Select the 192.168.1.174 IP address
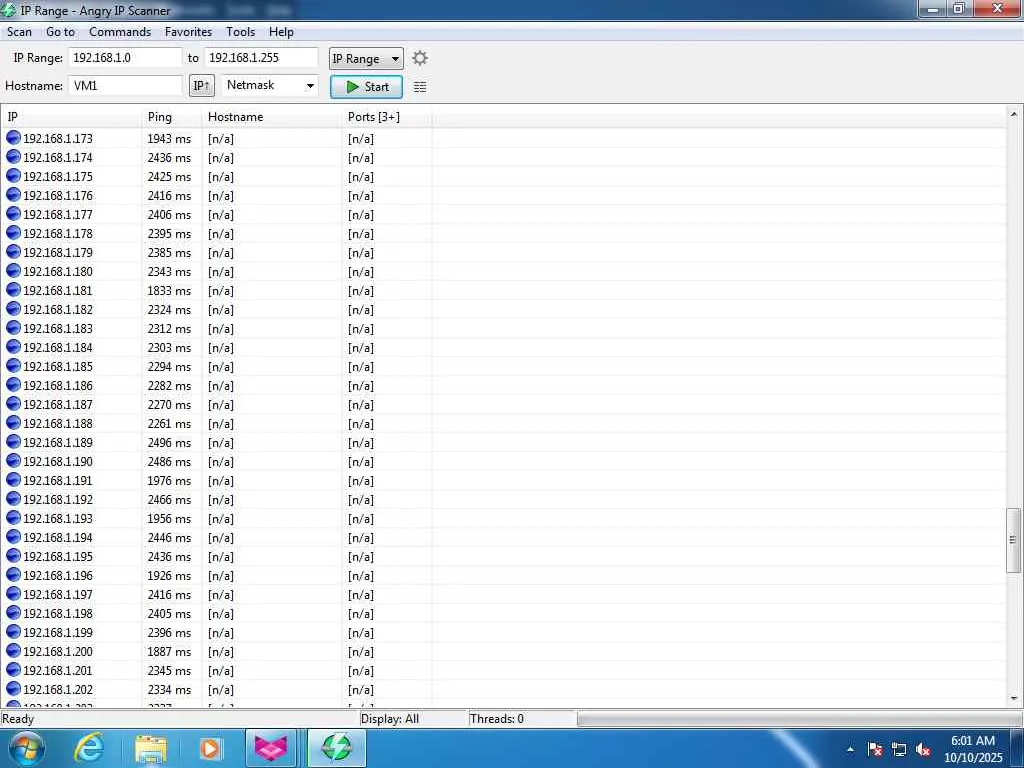 [58, 157]
